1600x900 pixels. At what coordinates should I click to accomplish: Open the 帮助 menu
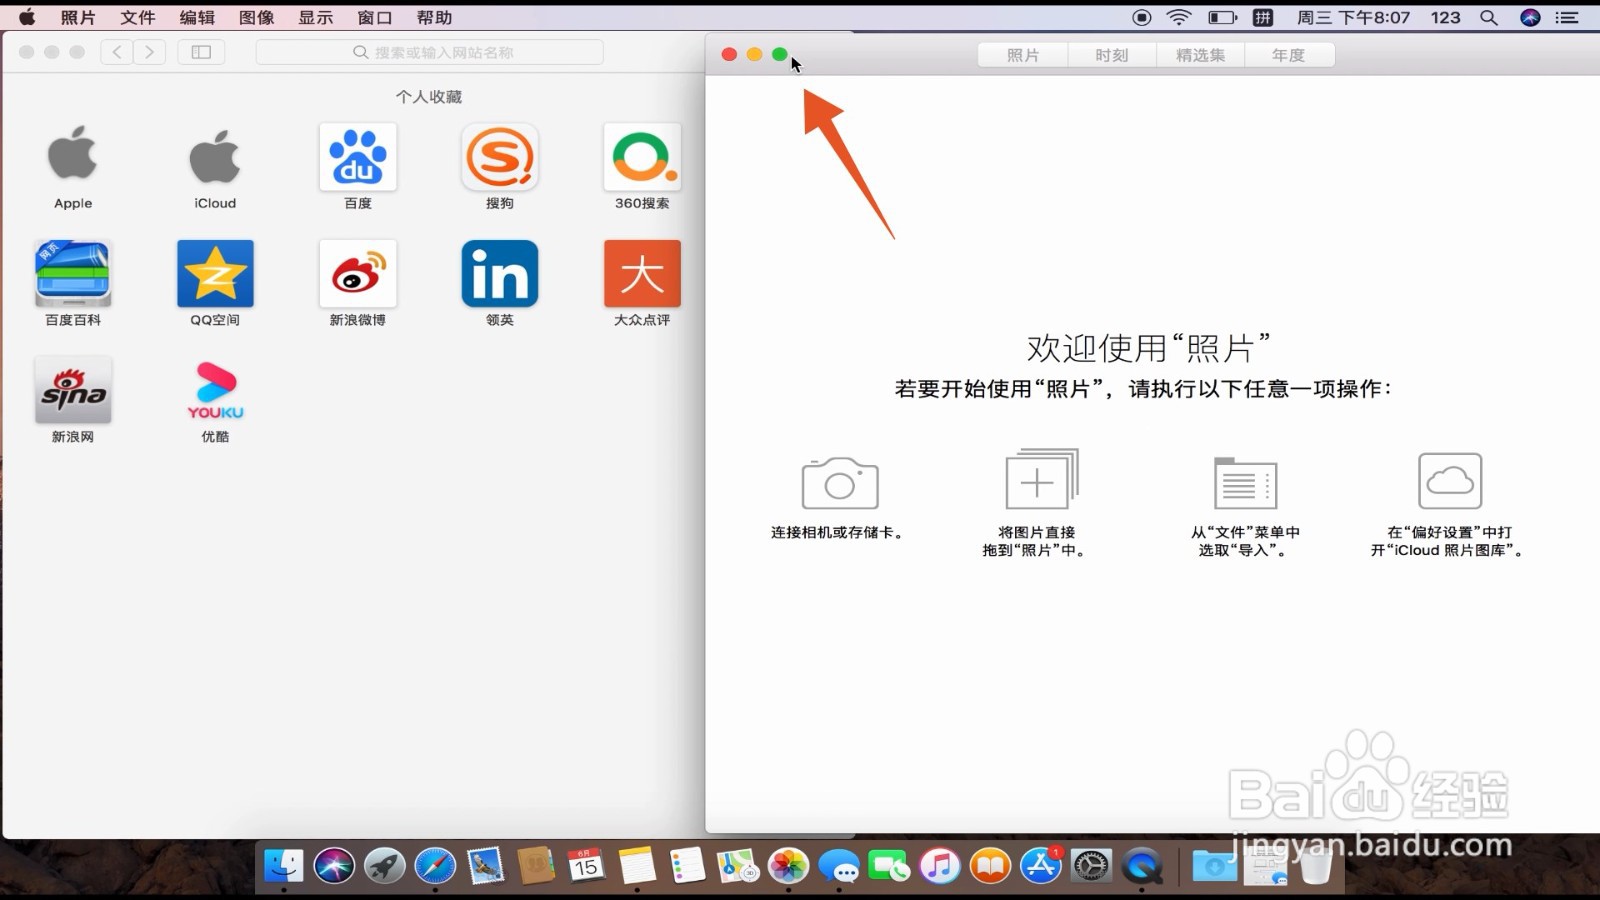tap(435, 17)
